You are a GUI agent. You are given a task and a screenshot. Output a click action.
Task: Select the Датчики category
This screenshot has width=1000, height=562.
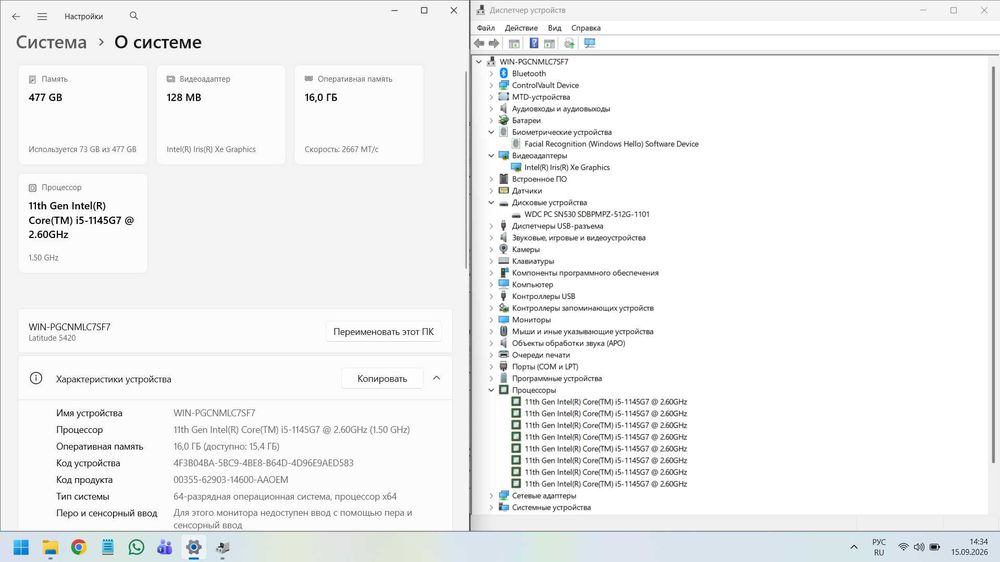pyautogui.click(x=527, y=191)
